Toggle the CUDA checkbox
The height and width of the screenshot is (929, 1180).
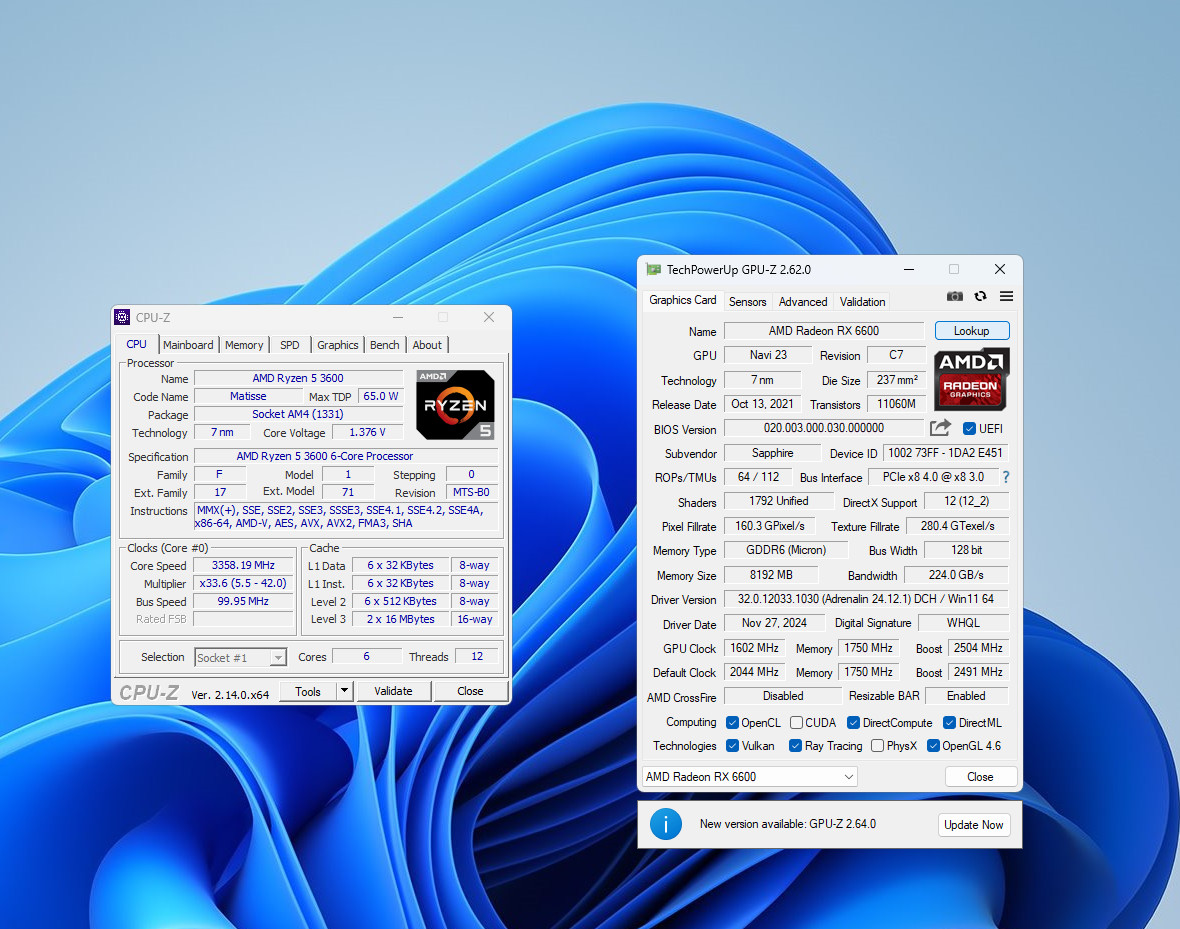tap(796, 723)
